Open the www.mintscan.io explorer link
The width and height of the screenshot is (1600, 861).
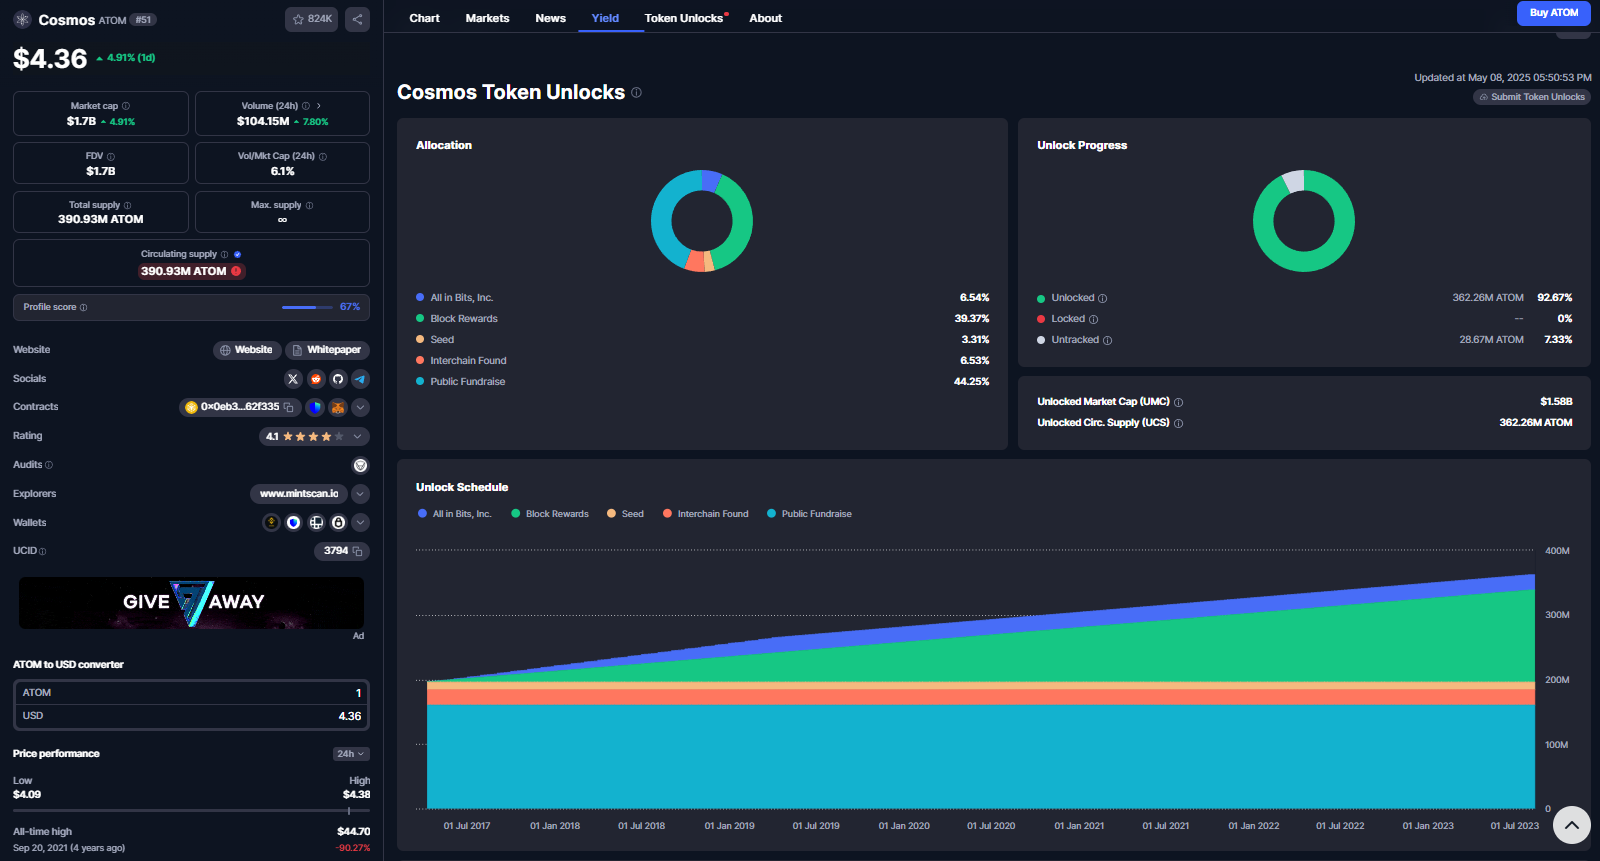coord(299,494)
